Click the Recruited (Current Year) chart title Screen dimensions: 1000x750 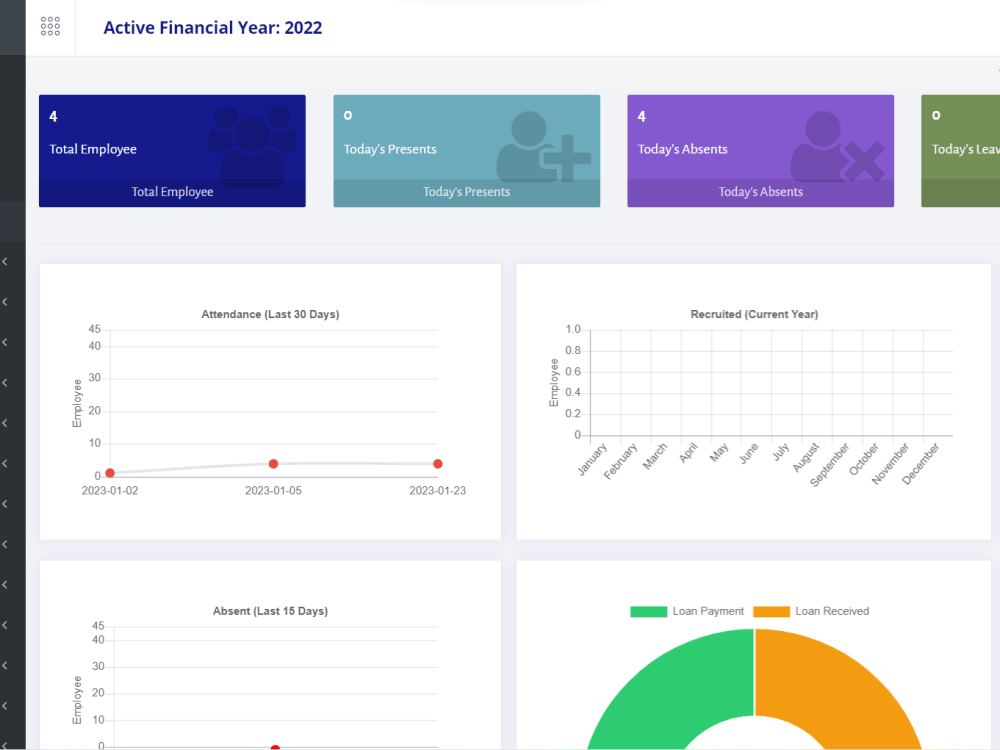[x=754, y=314]
